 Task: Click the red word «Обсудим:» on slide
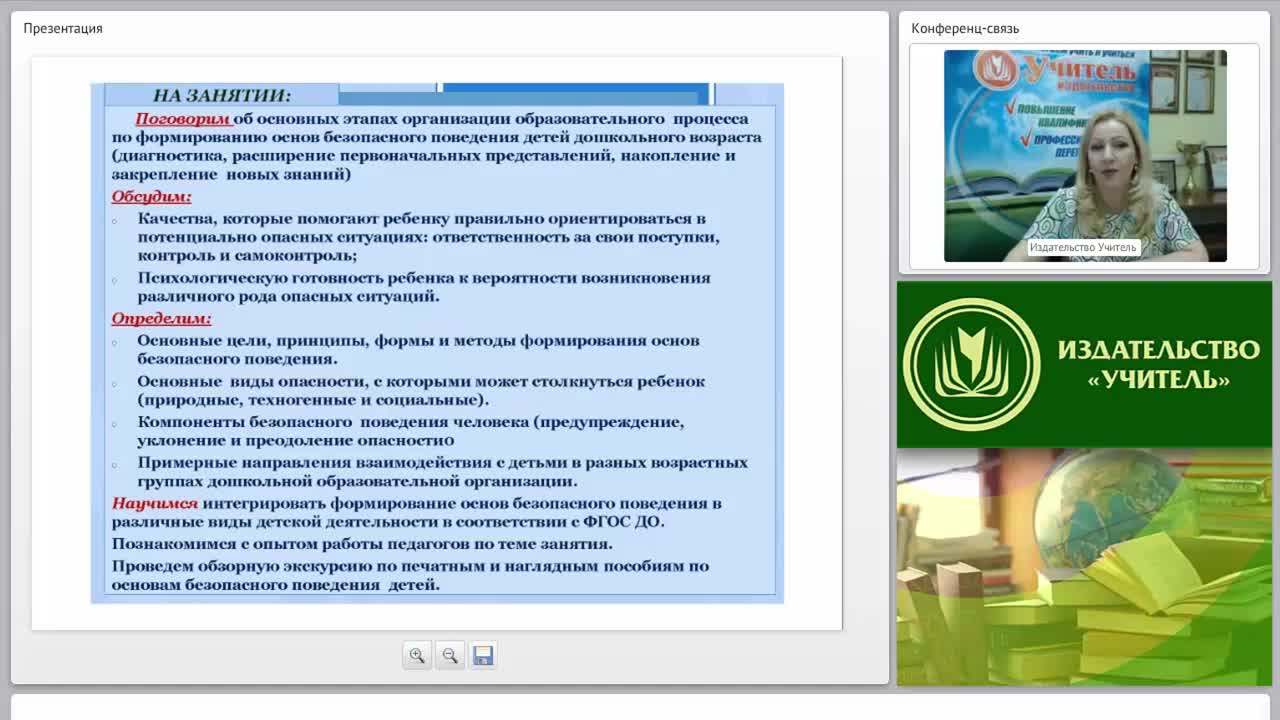[x=151, y=197]
